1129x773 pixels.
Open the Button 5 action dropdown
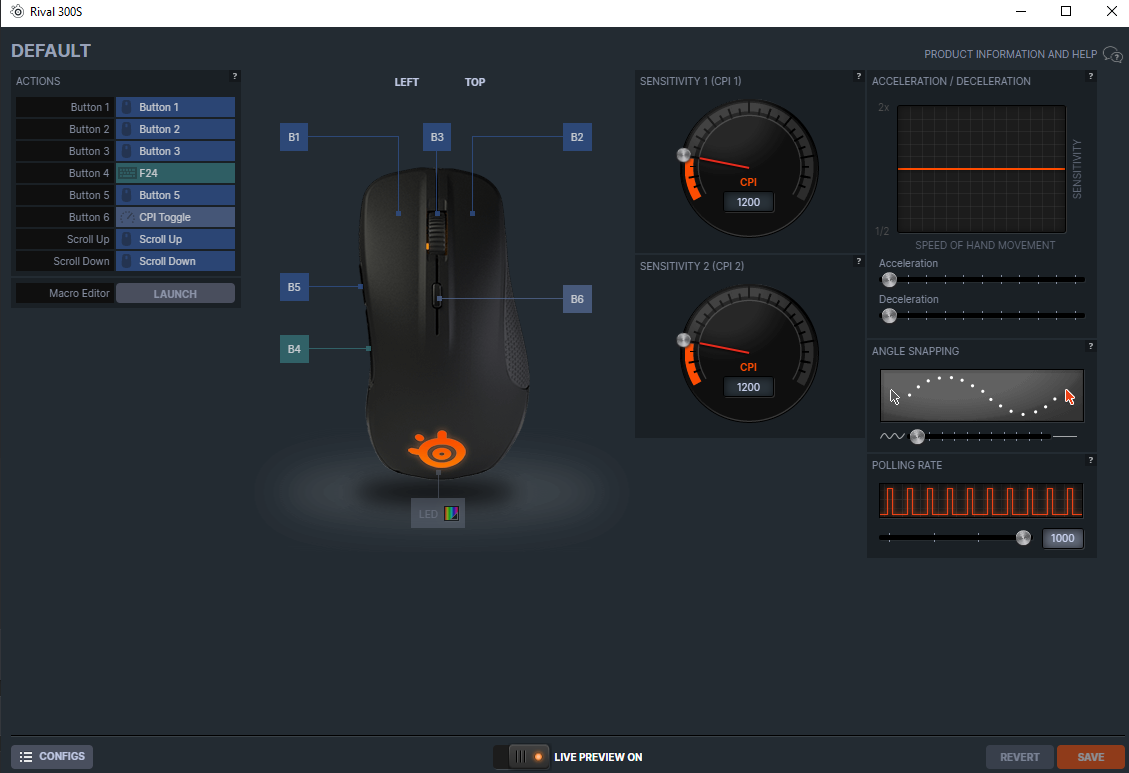point(175,195)
